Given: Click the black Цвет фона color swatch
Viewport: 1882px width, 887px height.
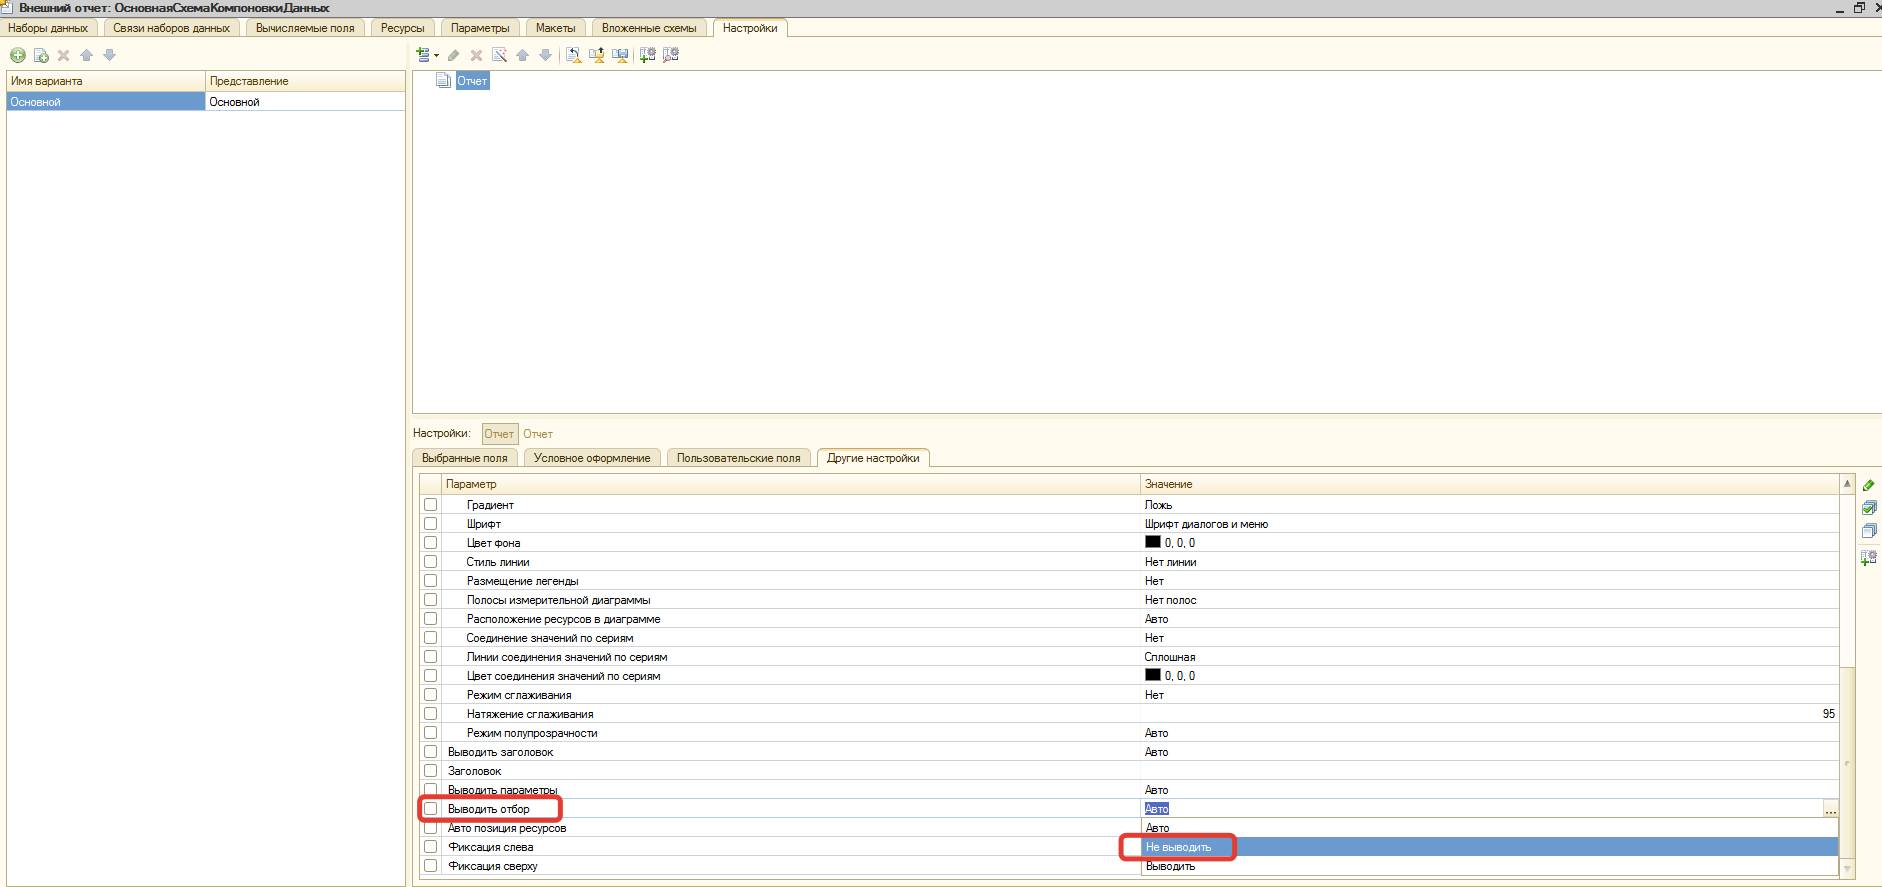Looking at the screenshot, I should tap(1152, 543).
